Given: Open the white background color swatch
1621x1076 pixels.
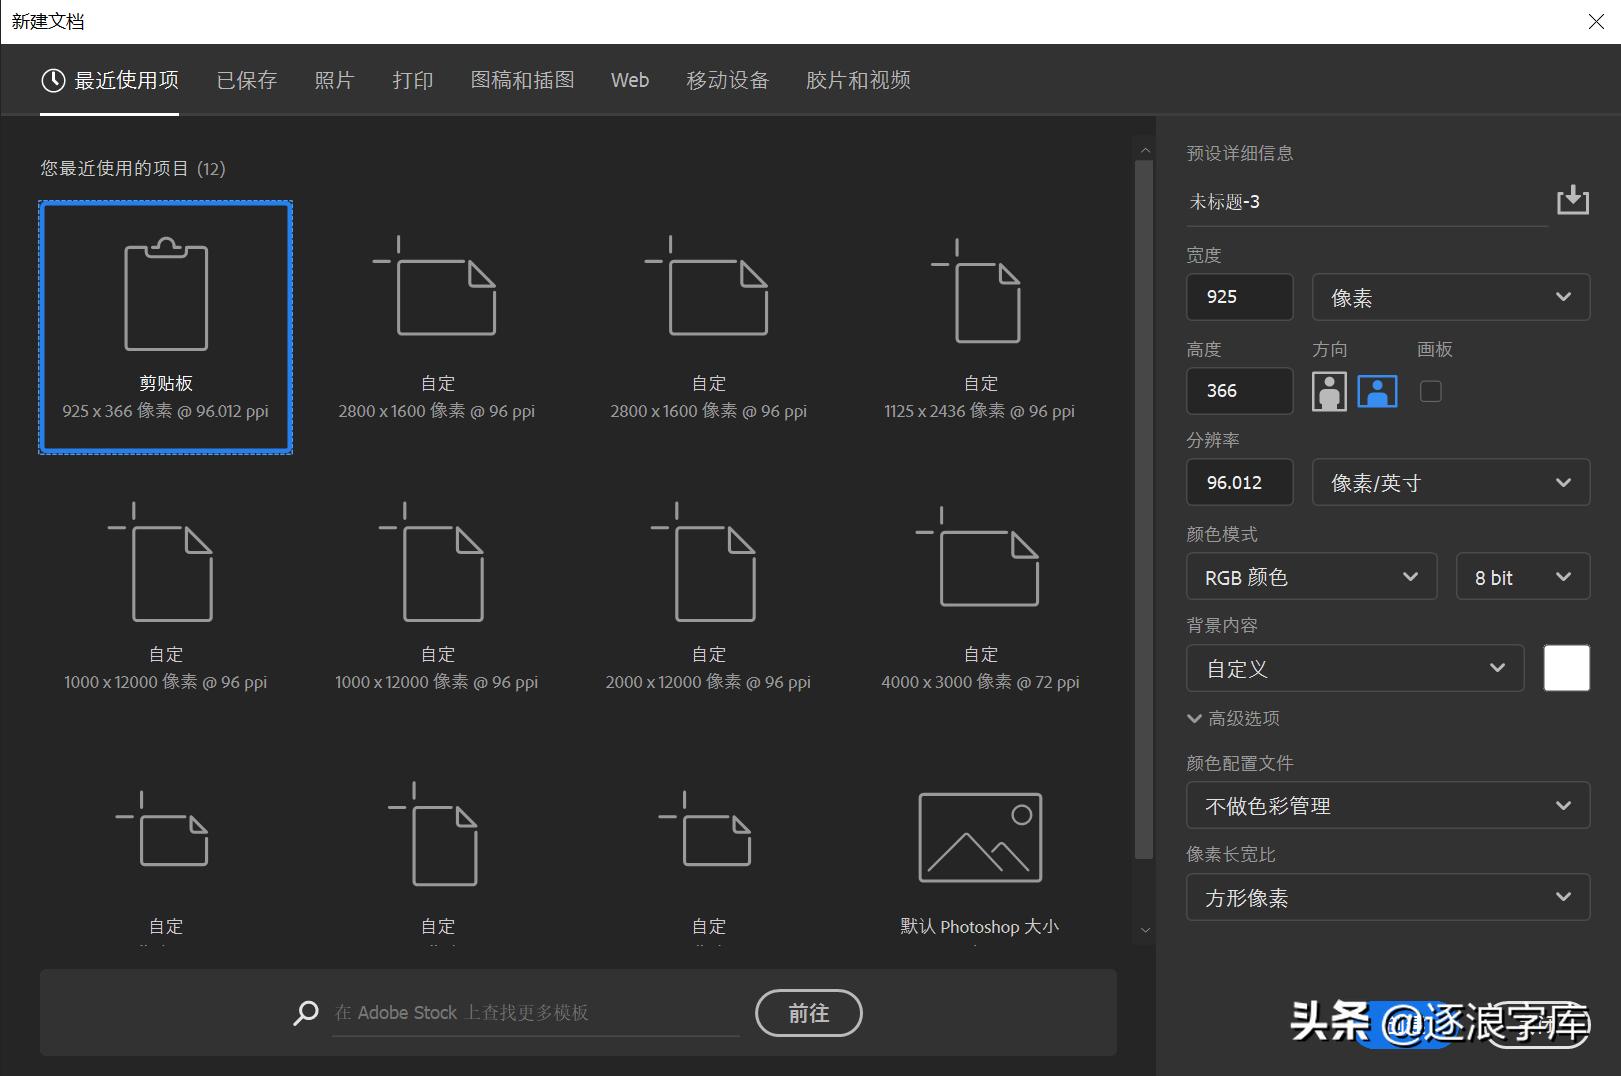Looking at the screenshot, I should pos(1566,668).
